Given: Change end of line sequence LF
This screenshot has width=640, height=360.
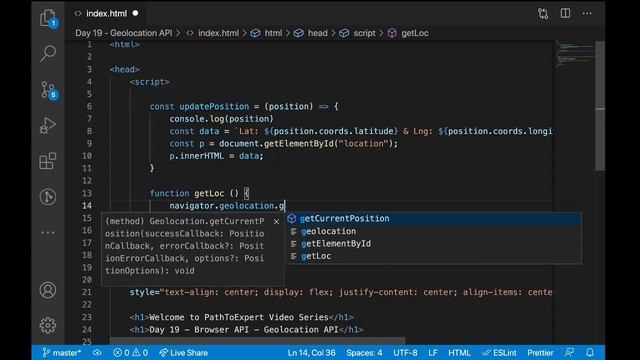Looking at the screenshot, I should coord(433,353).
